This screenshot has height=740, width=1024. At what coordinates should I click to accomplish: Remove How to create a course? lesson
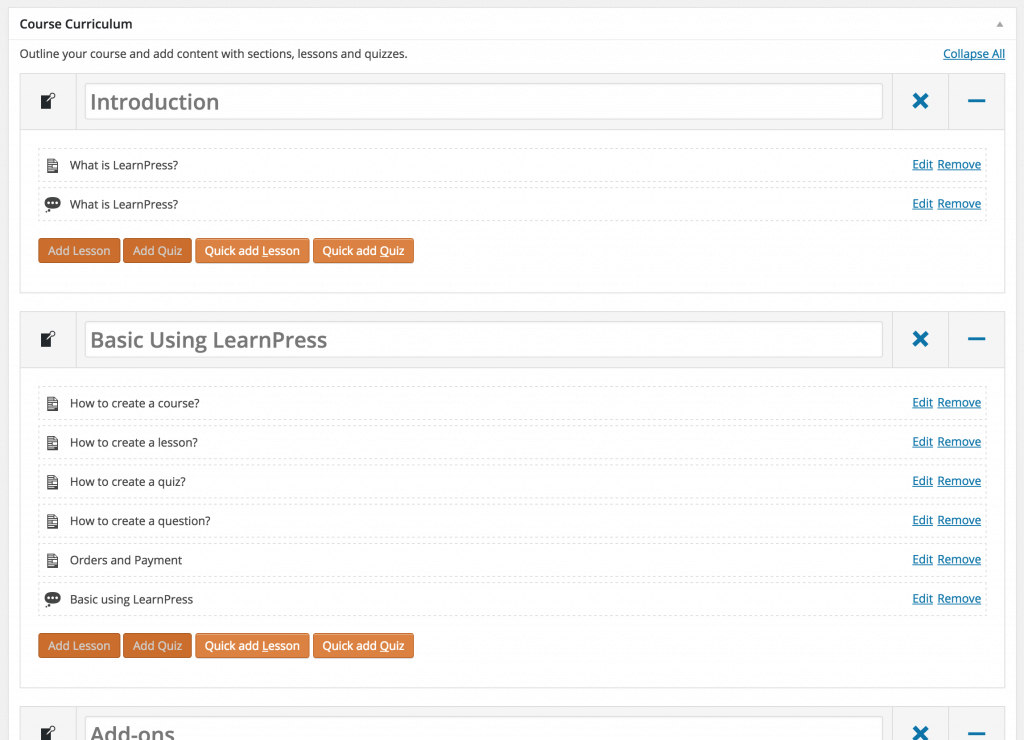coord(959,402)
